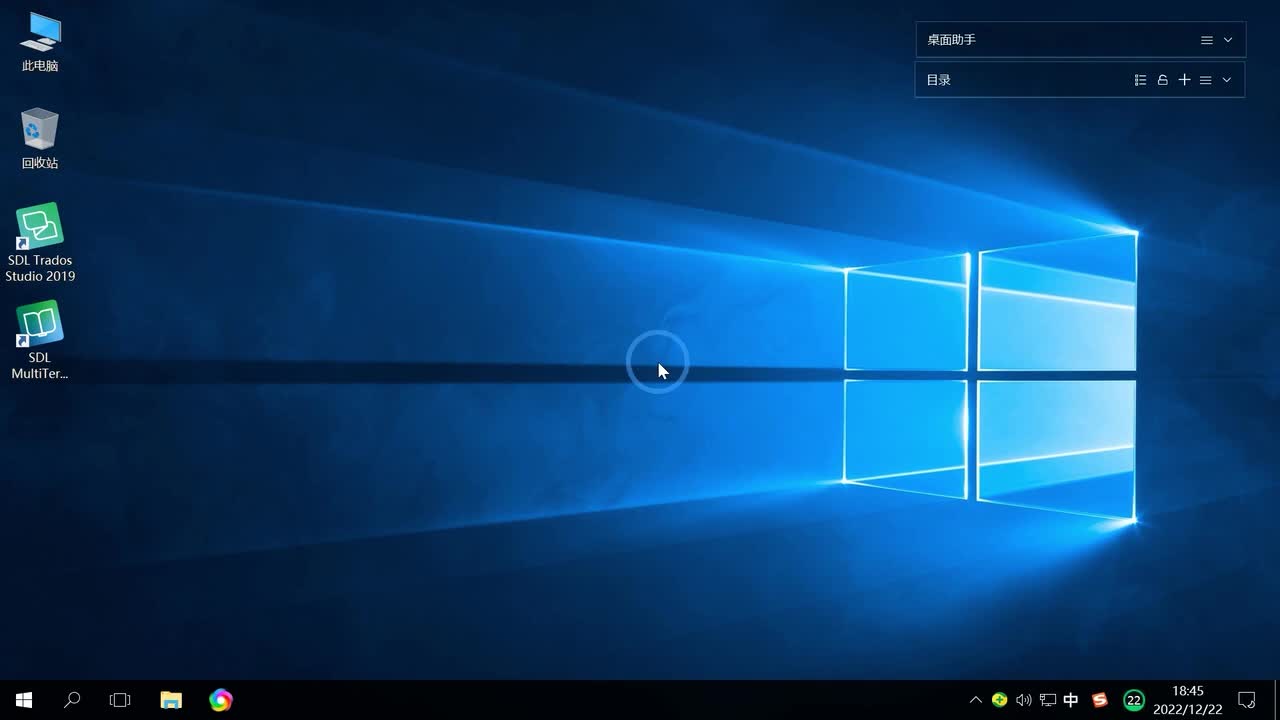This screenshot has height=720, width=1280.
Task: Select the 回收站 recycle bin icon
Action: [x=40, y=139]
